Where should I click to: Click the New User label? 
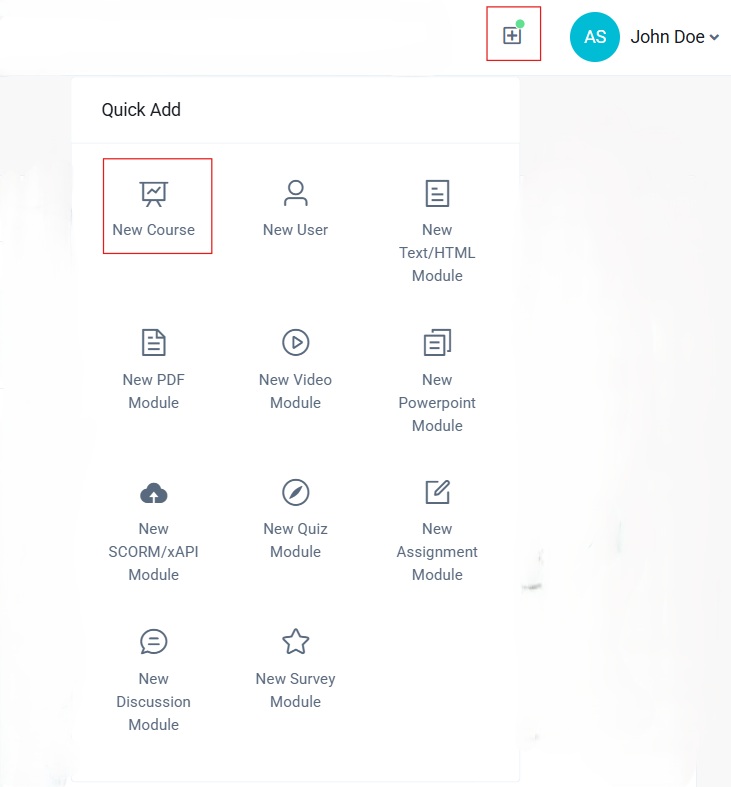(x=295, y=230)
